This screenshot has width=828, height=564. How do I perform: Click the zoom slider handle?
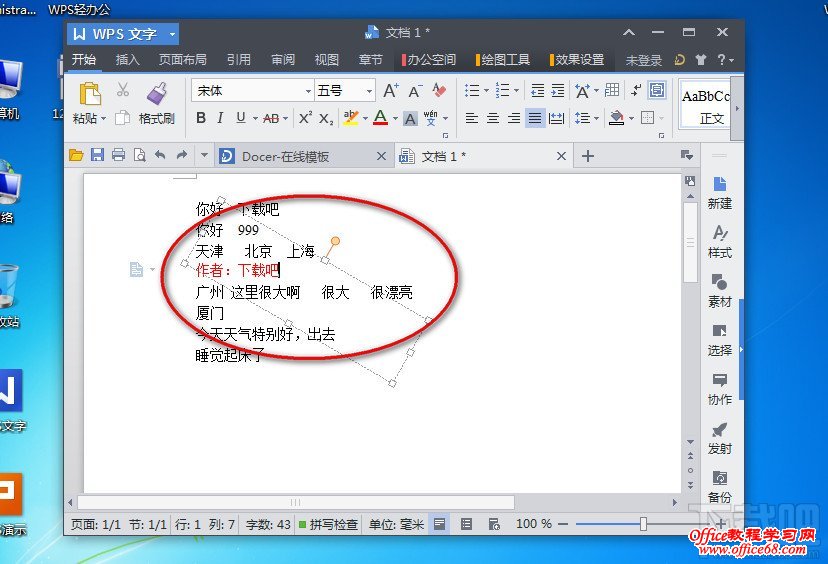643,524
